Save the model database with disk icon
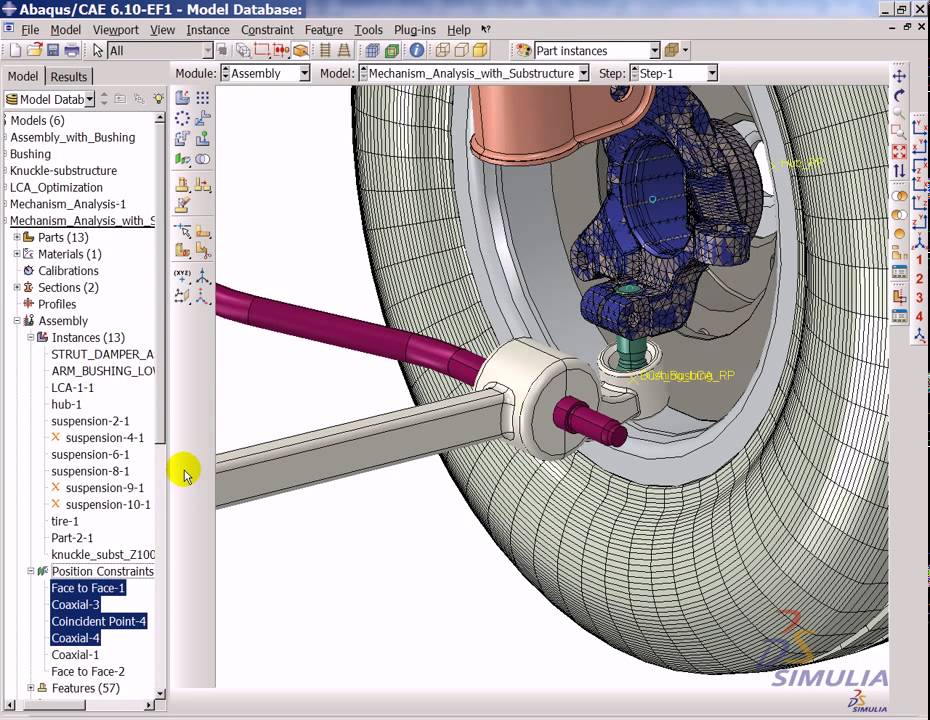 tap(53, 50)
